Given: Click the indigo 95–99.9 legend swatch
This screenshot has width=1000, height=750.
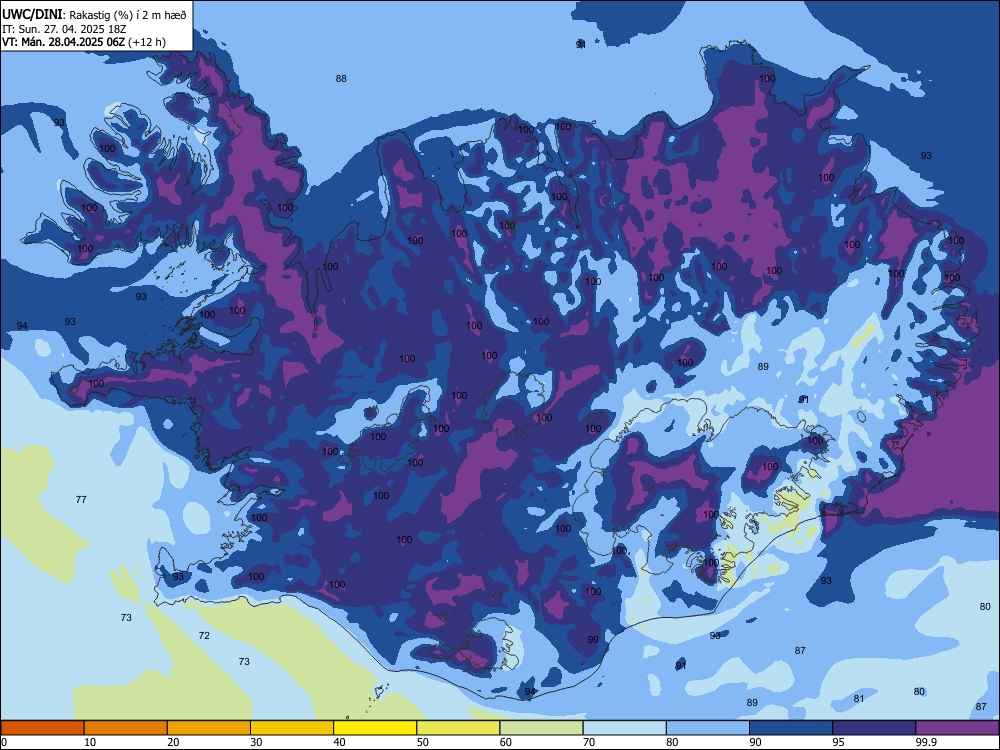Looking at the screenshot, I should point(874,728).
